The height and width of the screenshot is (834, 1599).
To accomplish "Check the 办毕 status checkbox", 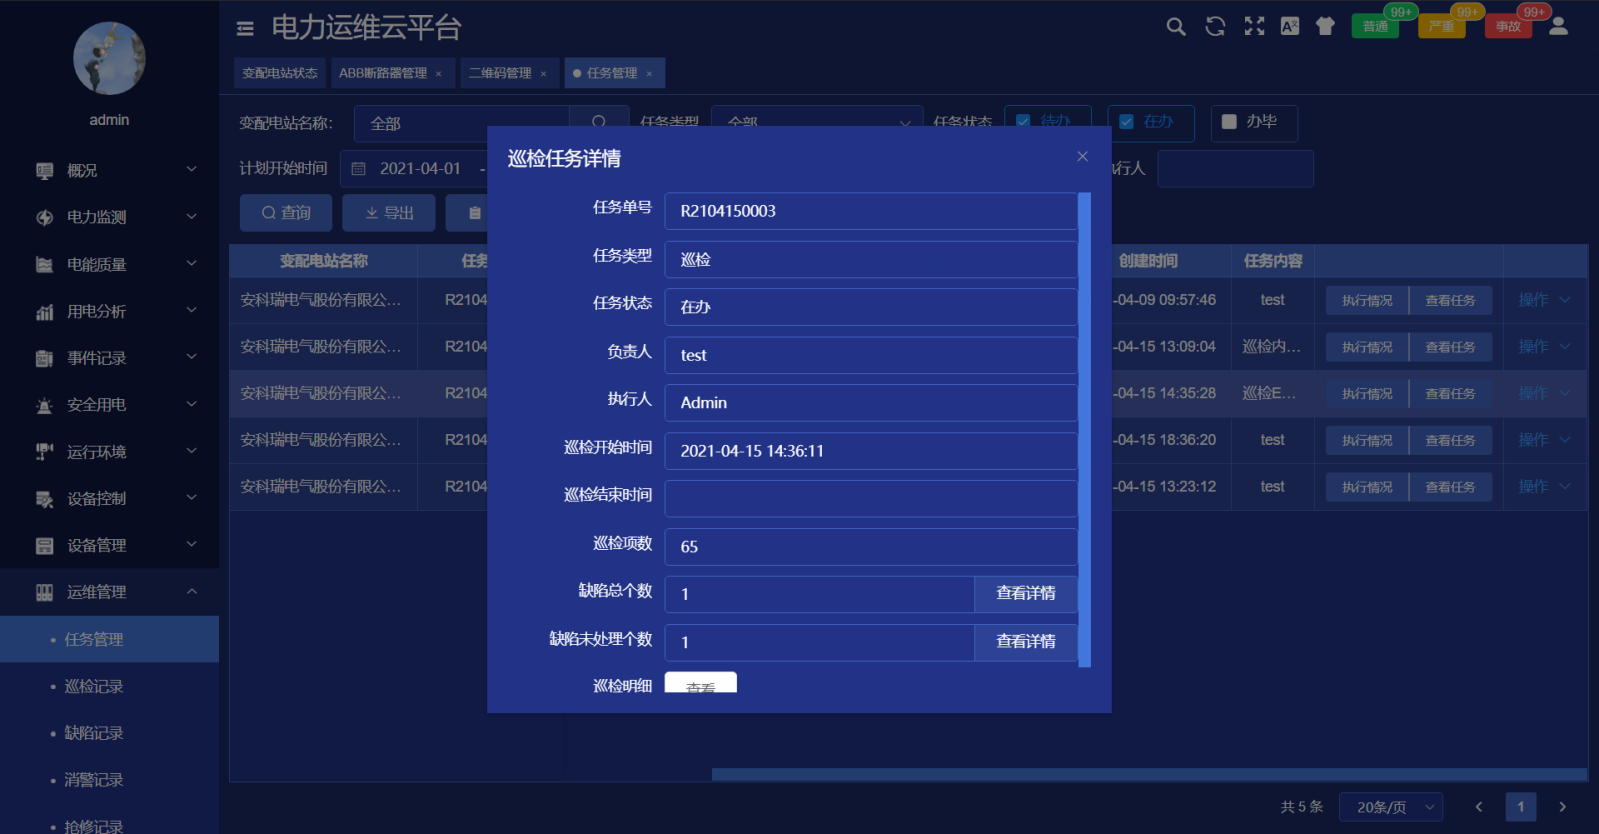I will (1229, 122).
